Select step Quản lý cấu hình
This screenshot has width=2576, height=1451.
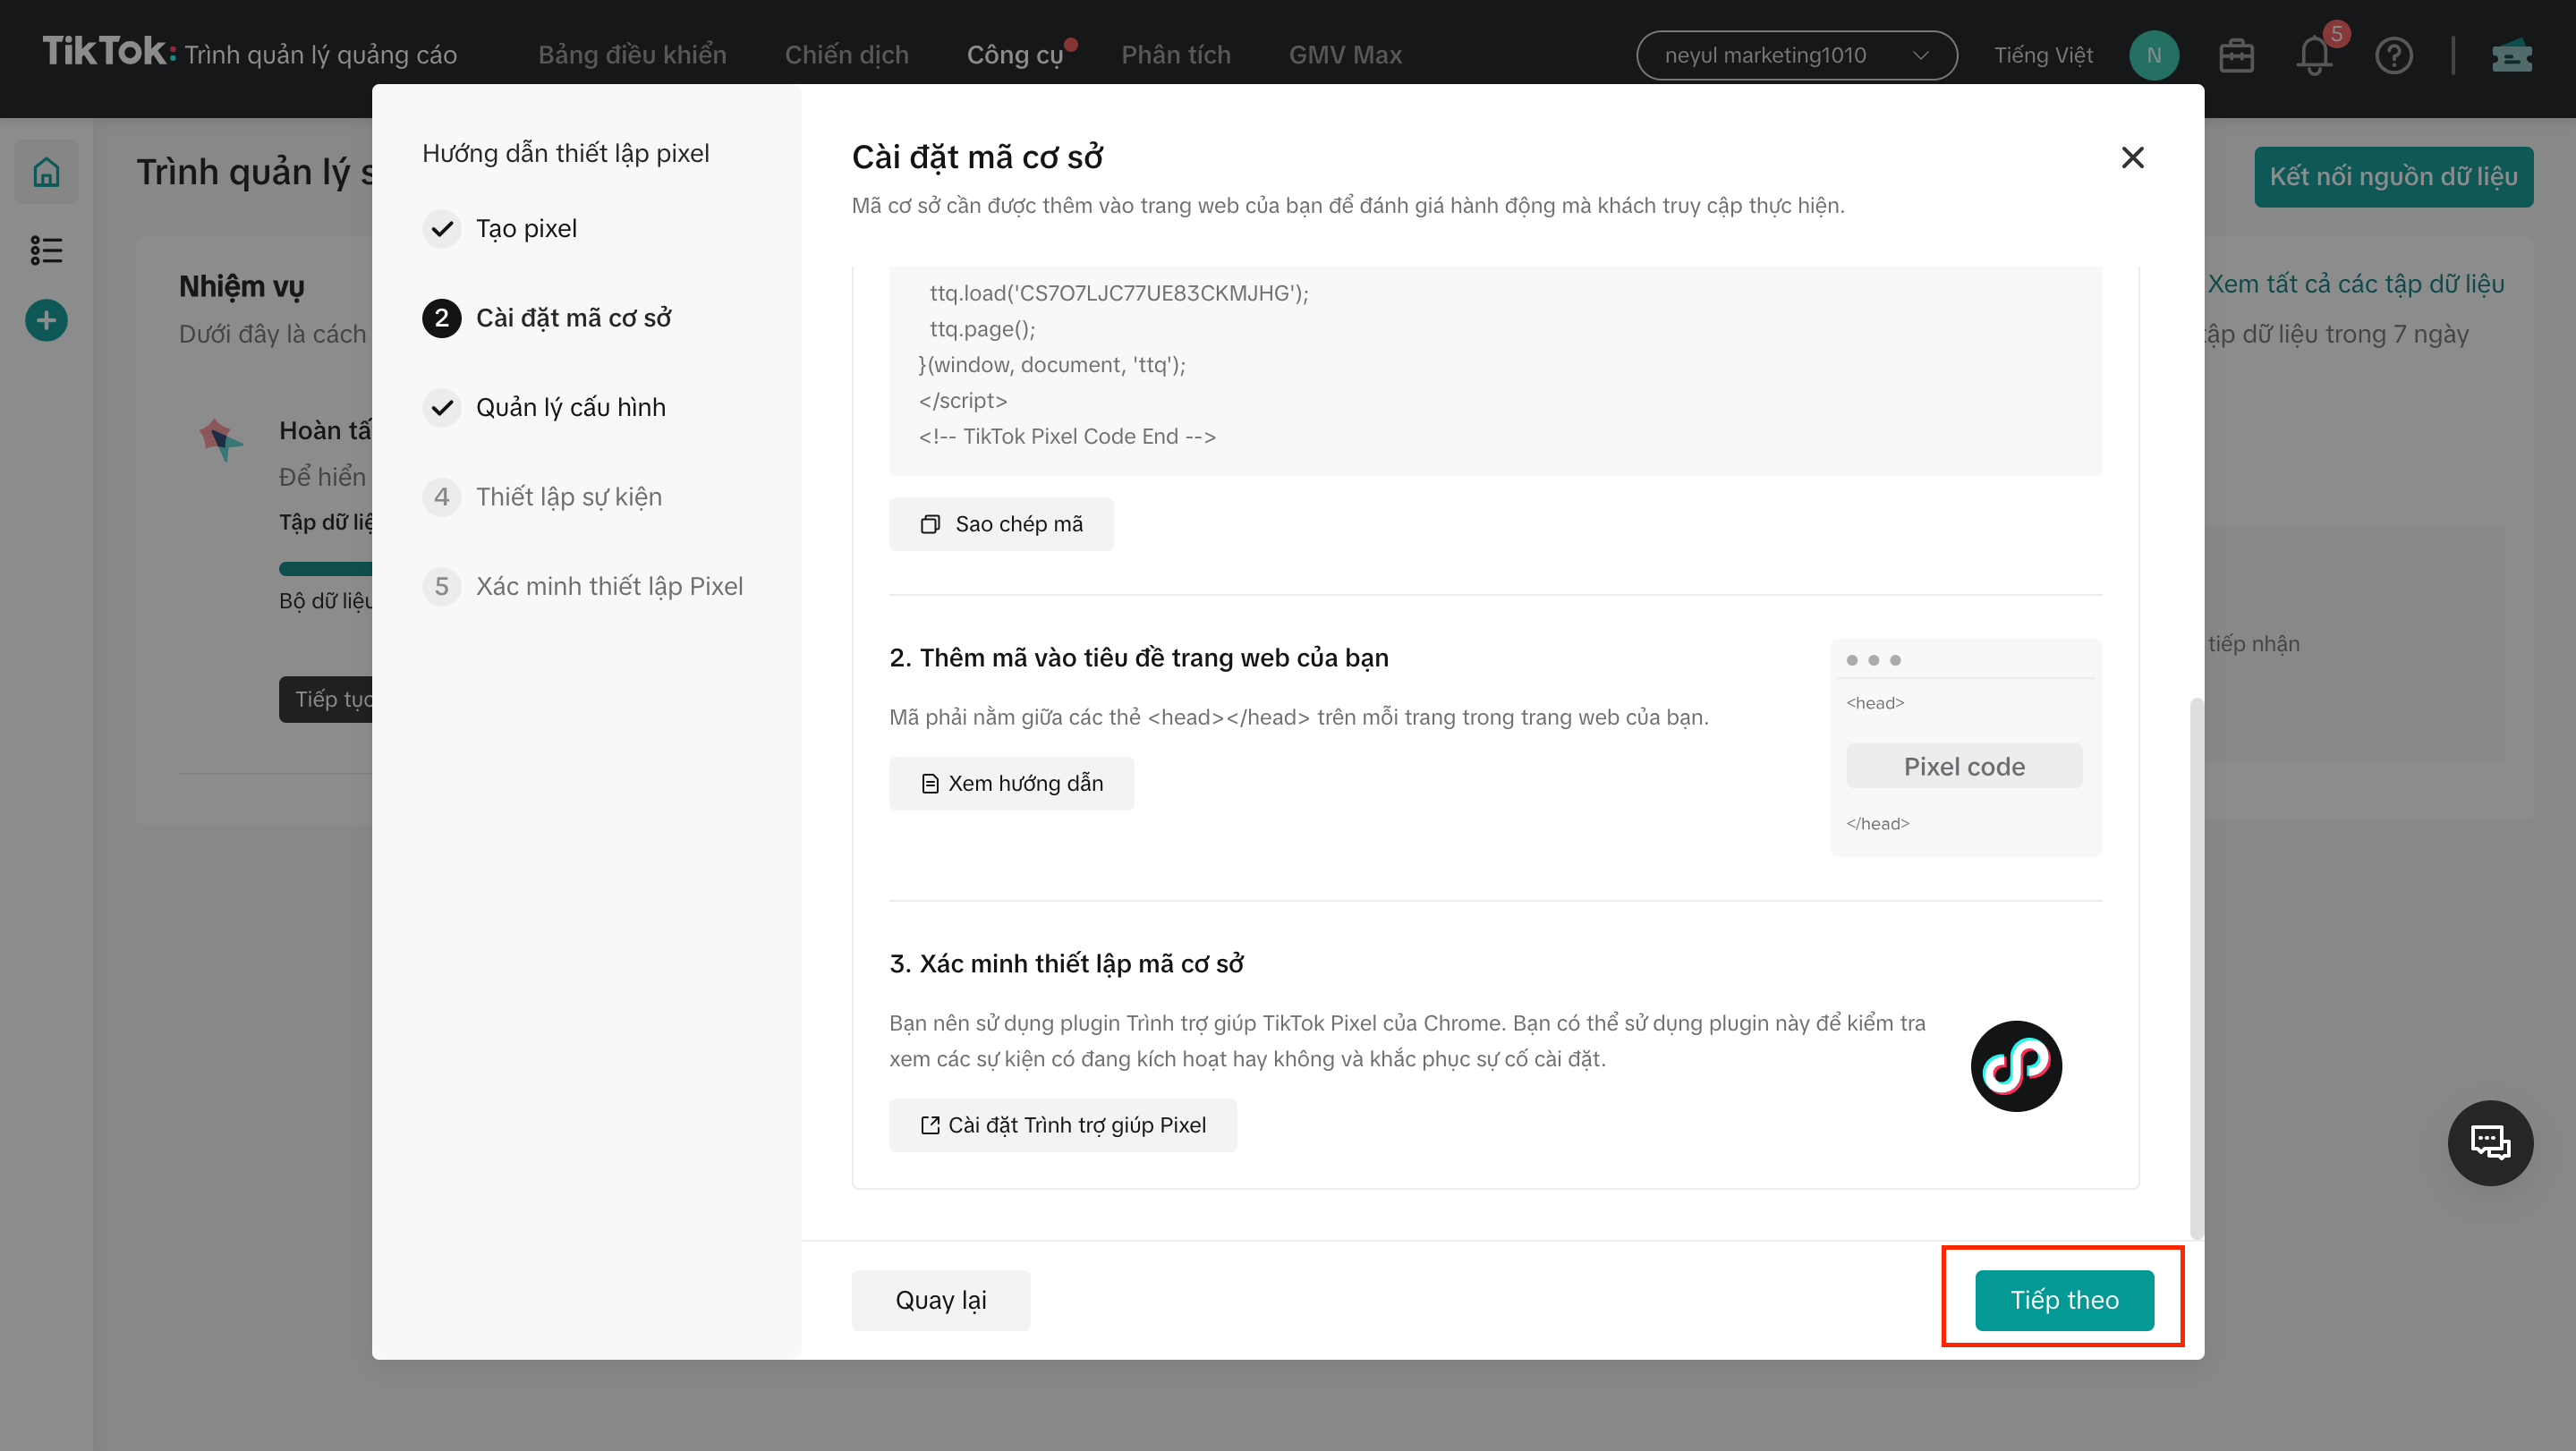(x=544, y=408)
